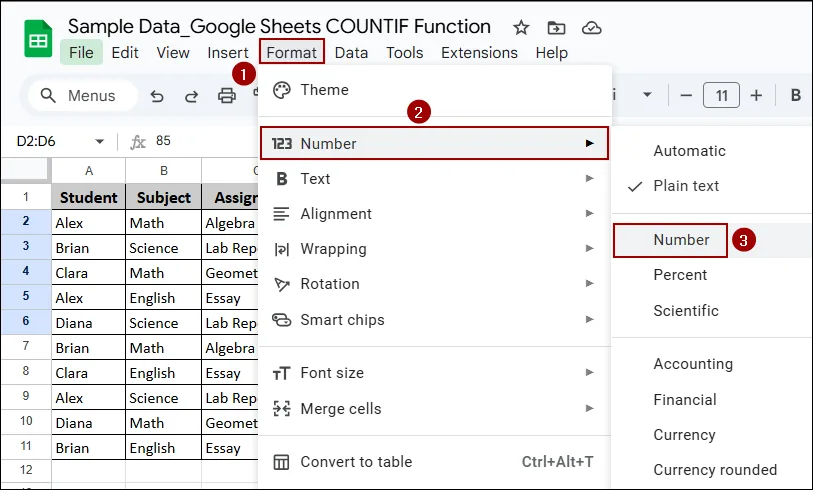Select Currency rounded format
Image resolution: width=813 pixels, height=490 pixels.
[x=712, y=470]
